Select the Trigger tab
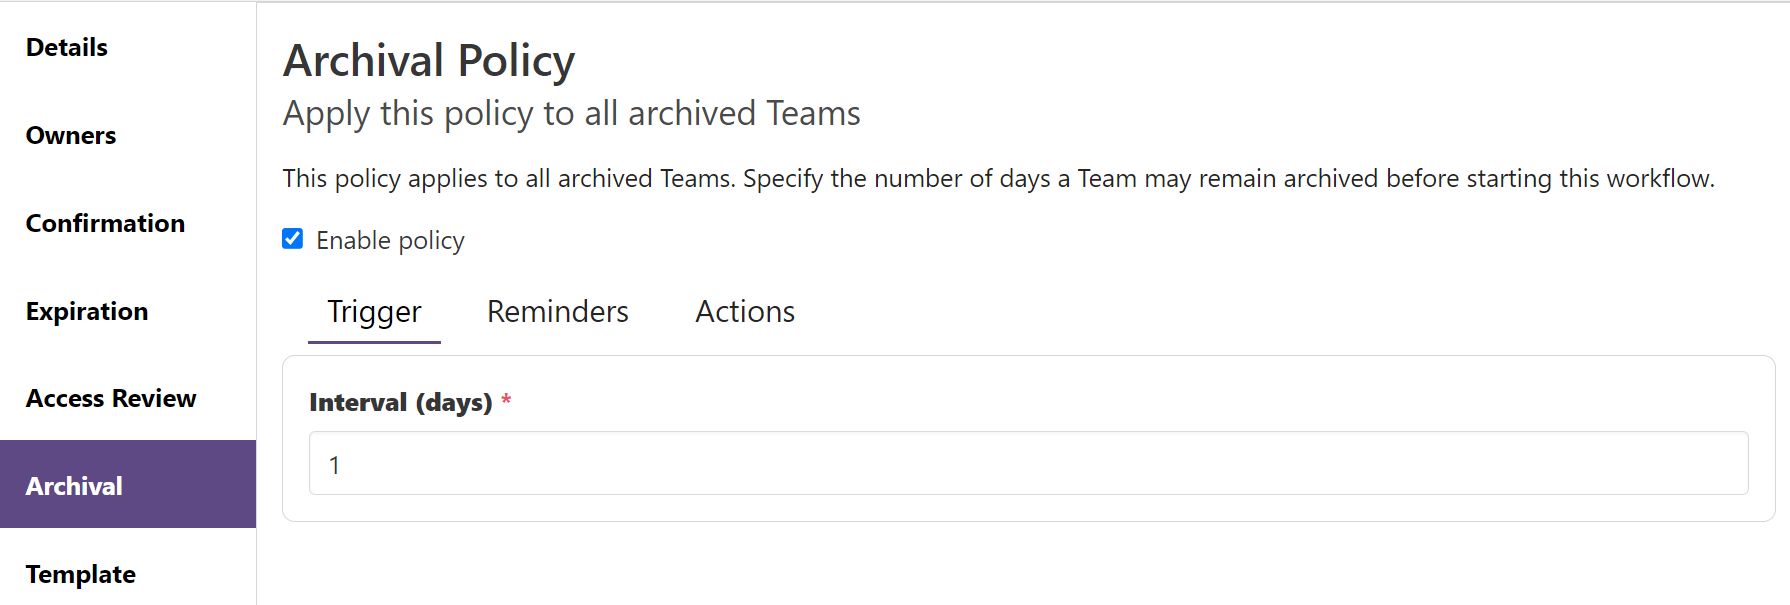This screenshot has height=605, width=1790. [x=374, y=311]
